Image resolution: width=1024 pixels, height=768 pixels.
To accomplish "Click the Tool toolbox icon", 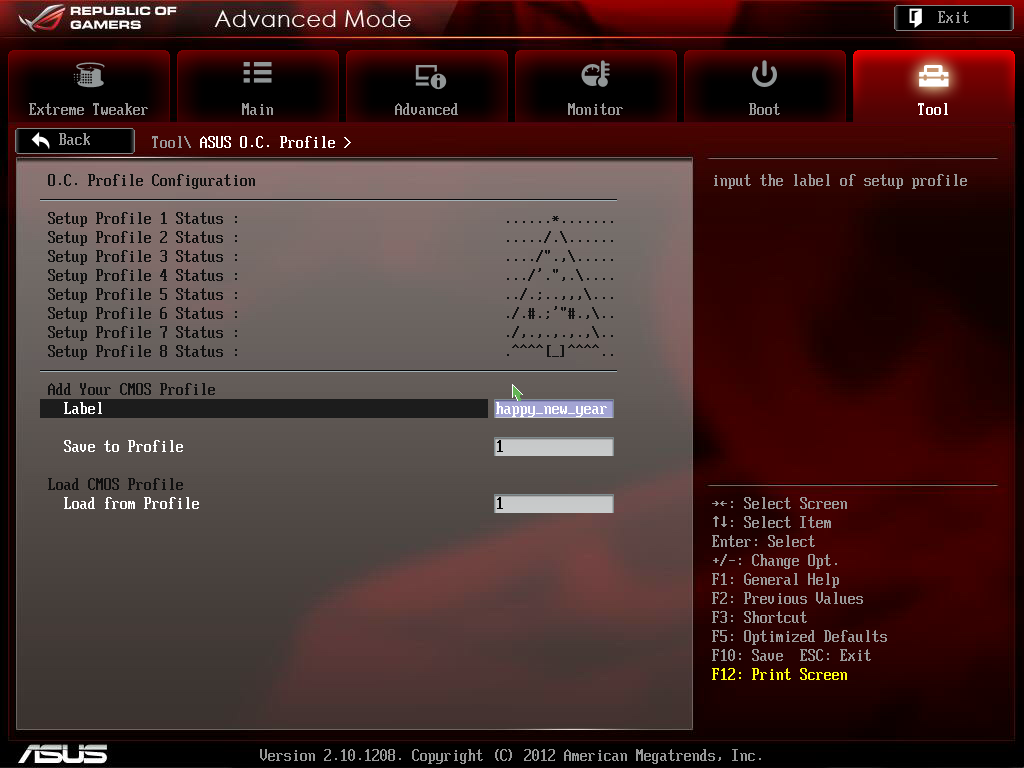I will pos(933,76).
